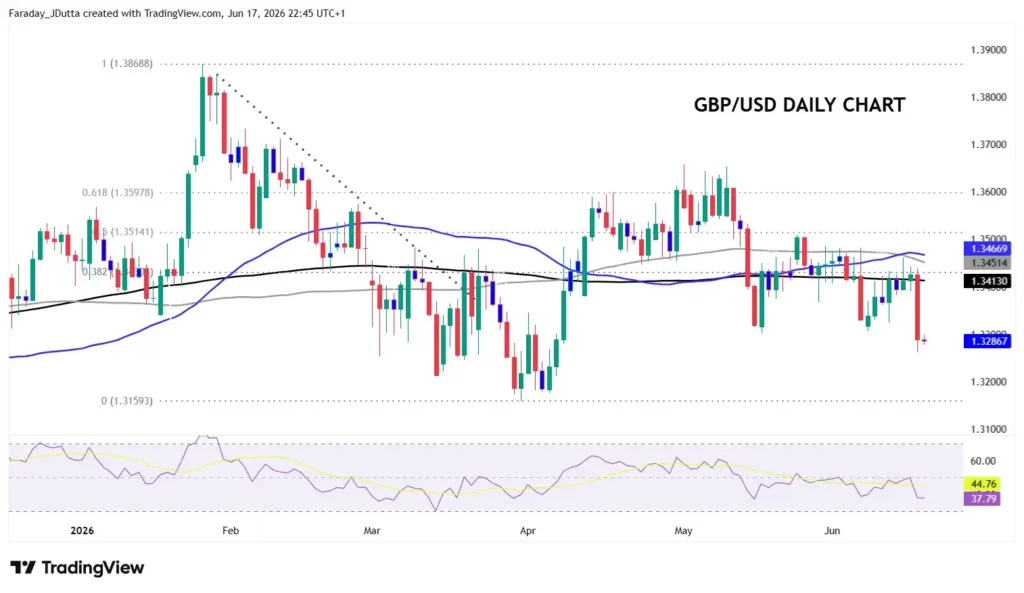Select the black 1.34130 moving average price tag
1024x593 pixels.
click(987, 281)
